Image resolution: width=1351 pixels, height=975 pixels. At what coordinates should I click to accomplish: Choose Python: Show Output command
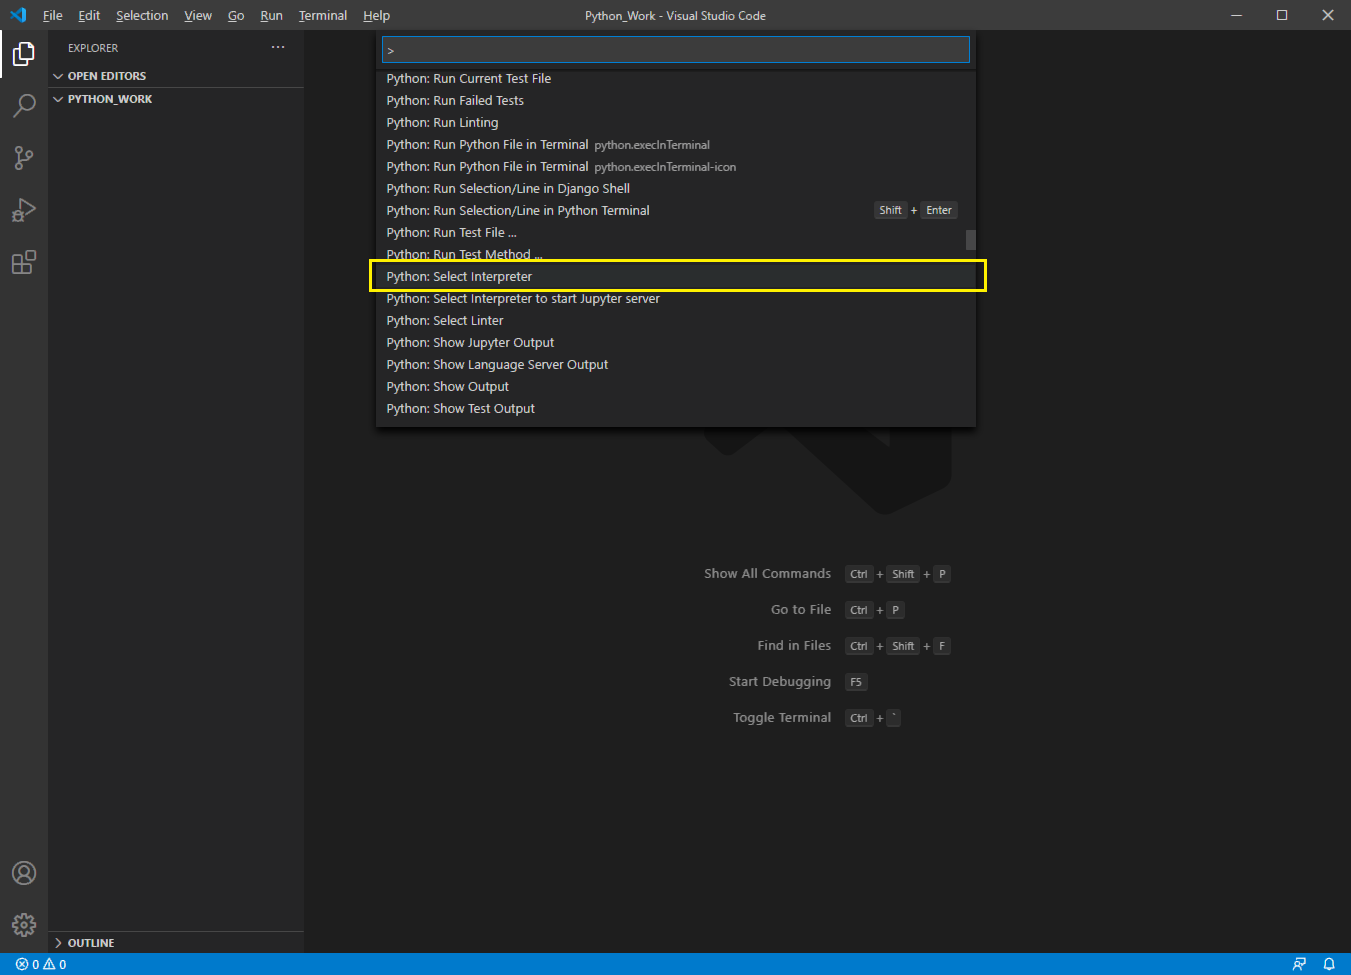[676, 386]
